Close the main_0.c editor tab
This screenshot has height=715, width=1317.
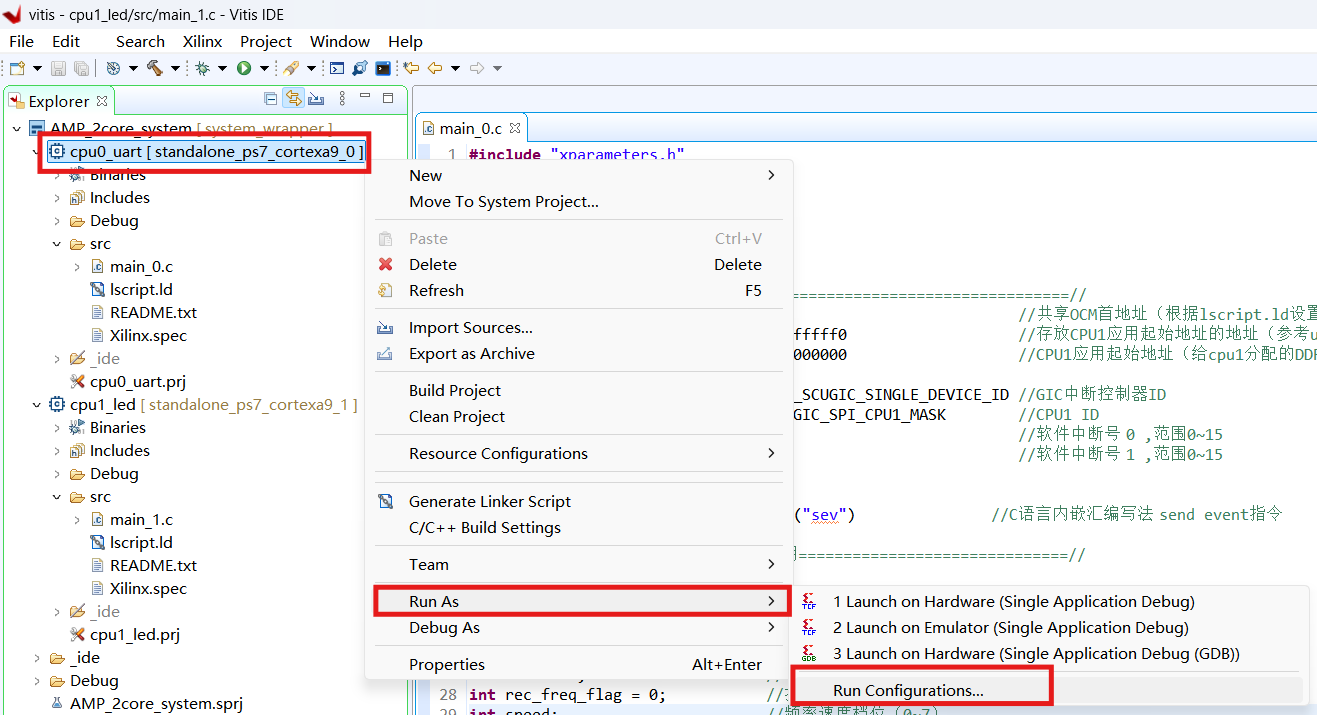516,128
